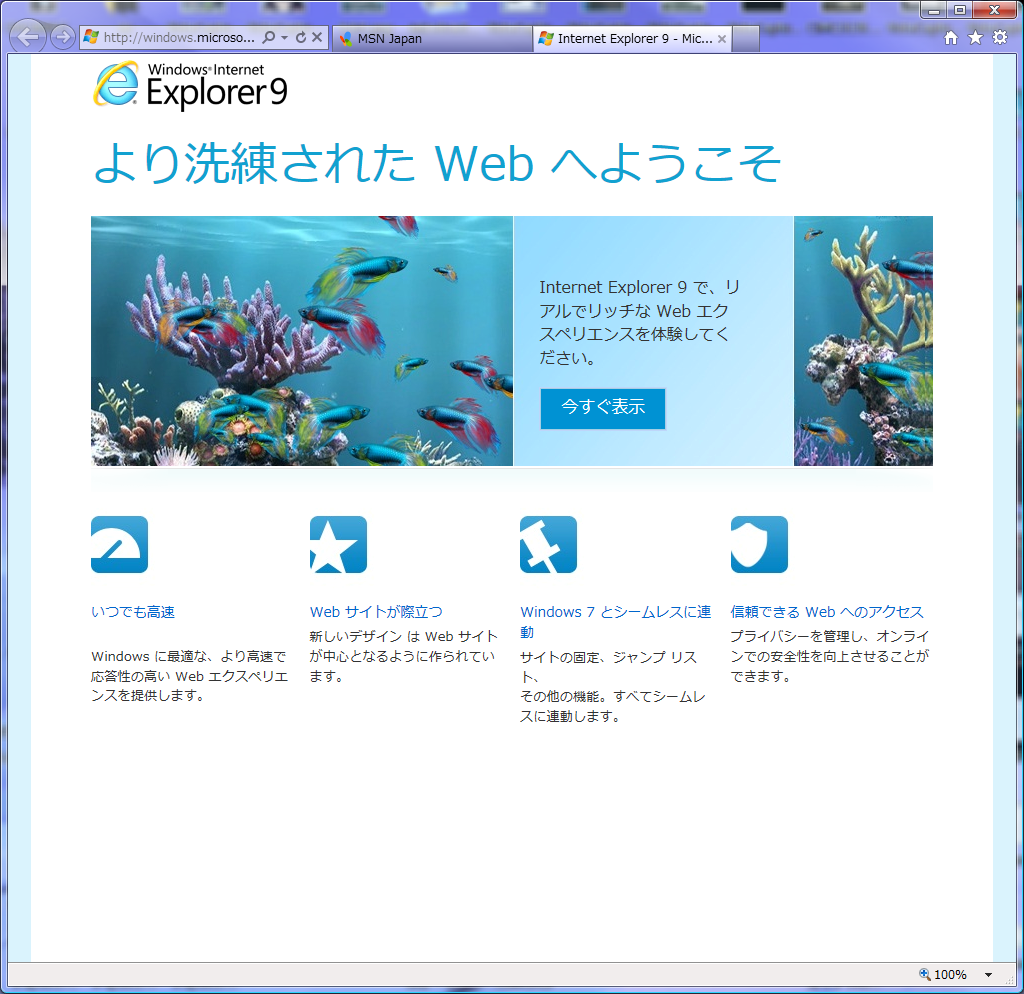1024x994 pixels.
Task: Close the Internet Explorer 9 tab
Action: pyautogui.click(x=722, y=39)
